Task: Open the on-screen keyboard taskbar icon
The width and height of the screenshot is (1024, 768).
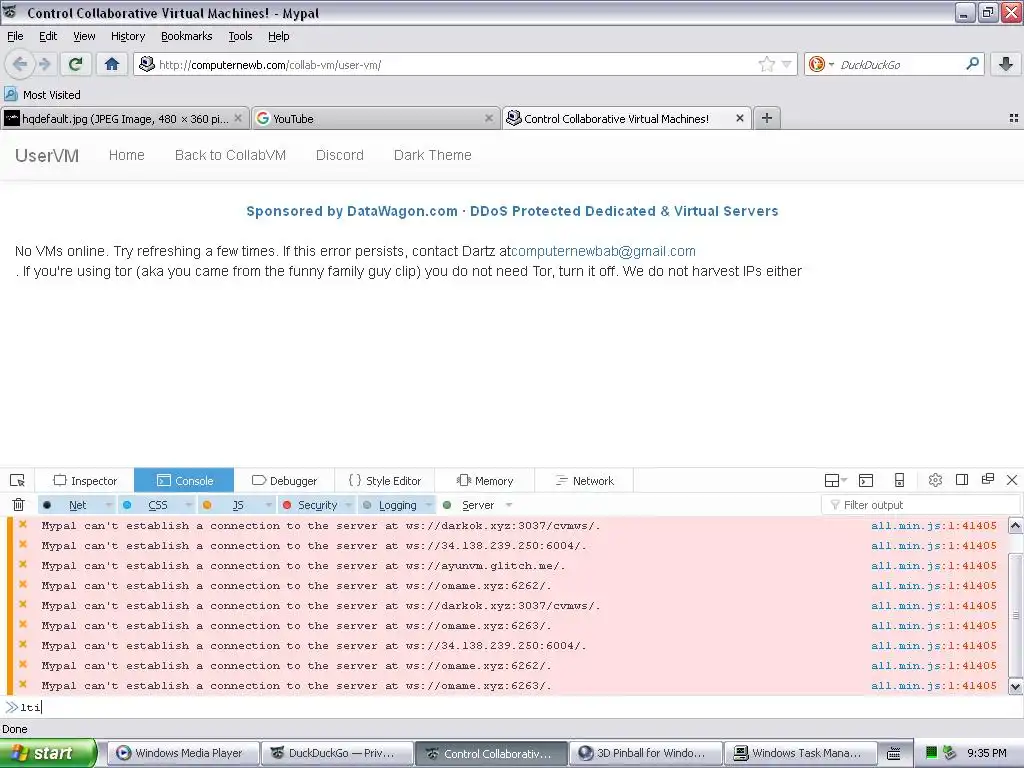Action: pyautogui.click(x=893, y=754)
